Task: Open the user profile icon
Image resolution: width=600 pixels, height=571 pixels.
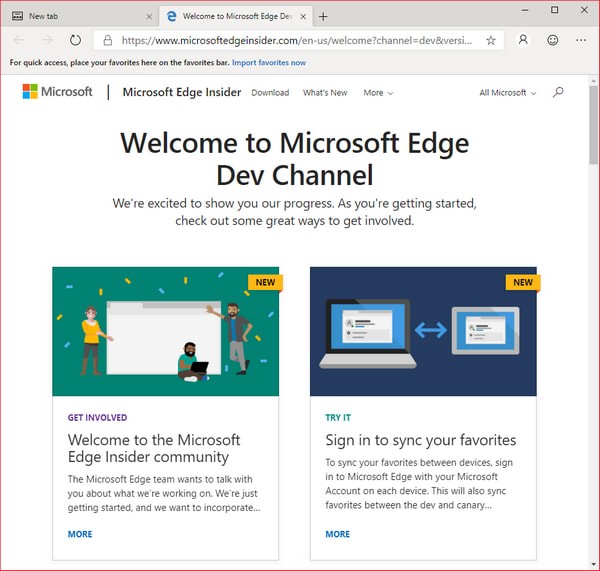Action: pyautogui.click(x=523, y=40)
